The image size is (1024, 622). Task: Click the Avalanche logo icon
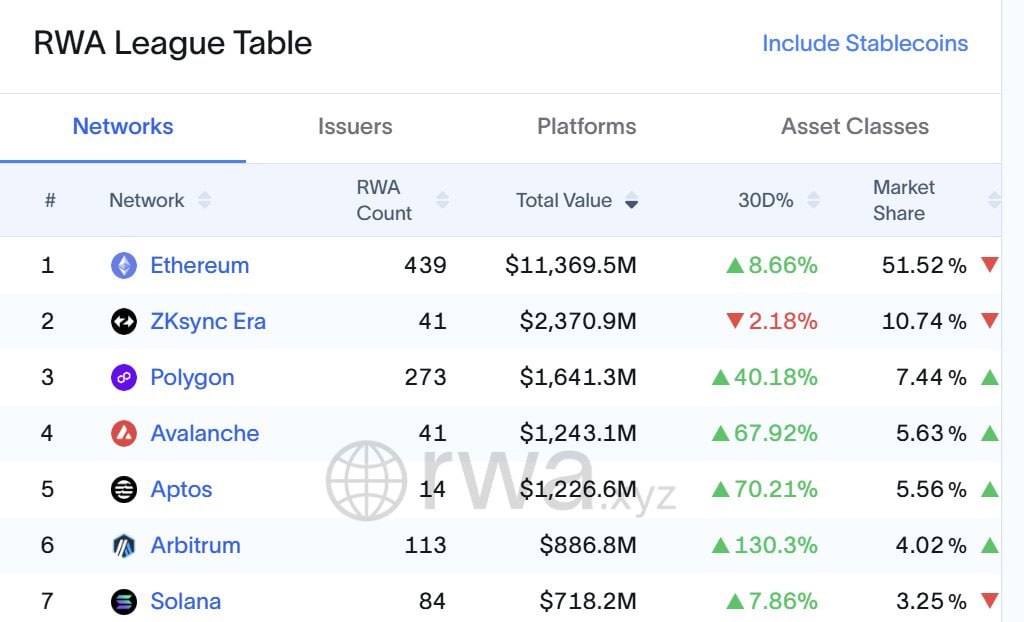[123, 433]
